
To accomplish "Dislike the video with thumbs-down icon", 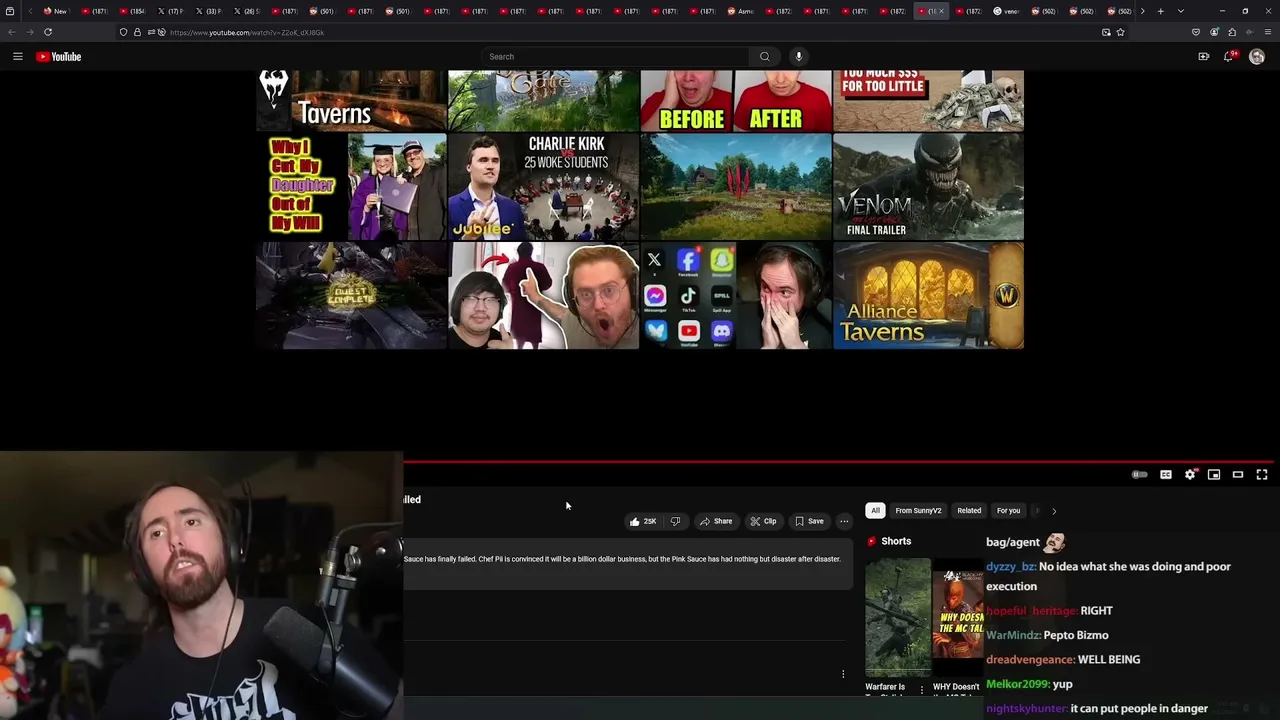I will (x=675, y=521).
